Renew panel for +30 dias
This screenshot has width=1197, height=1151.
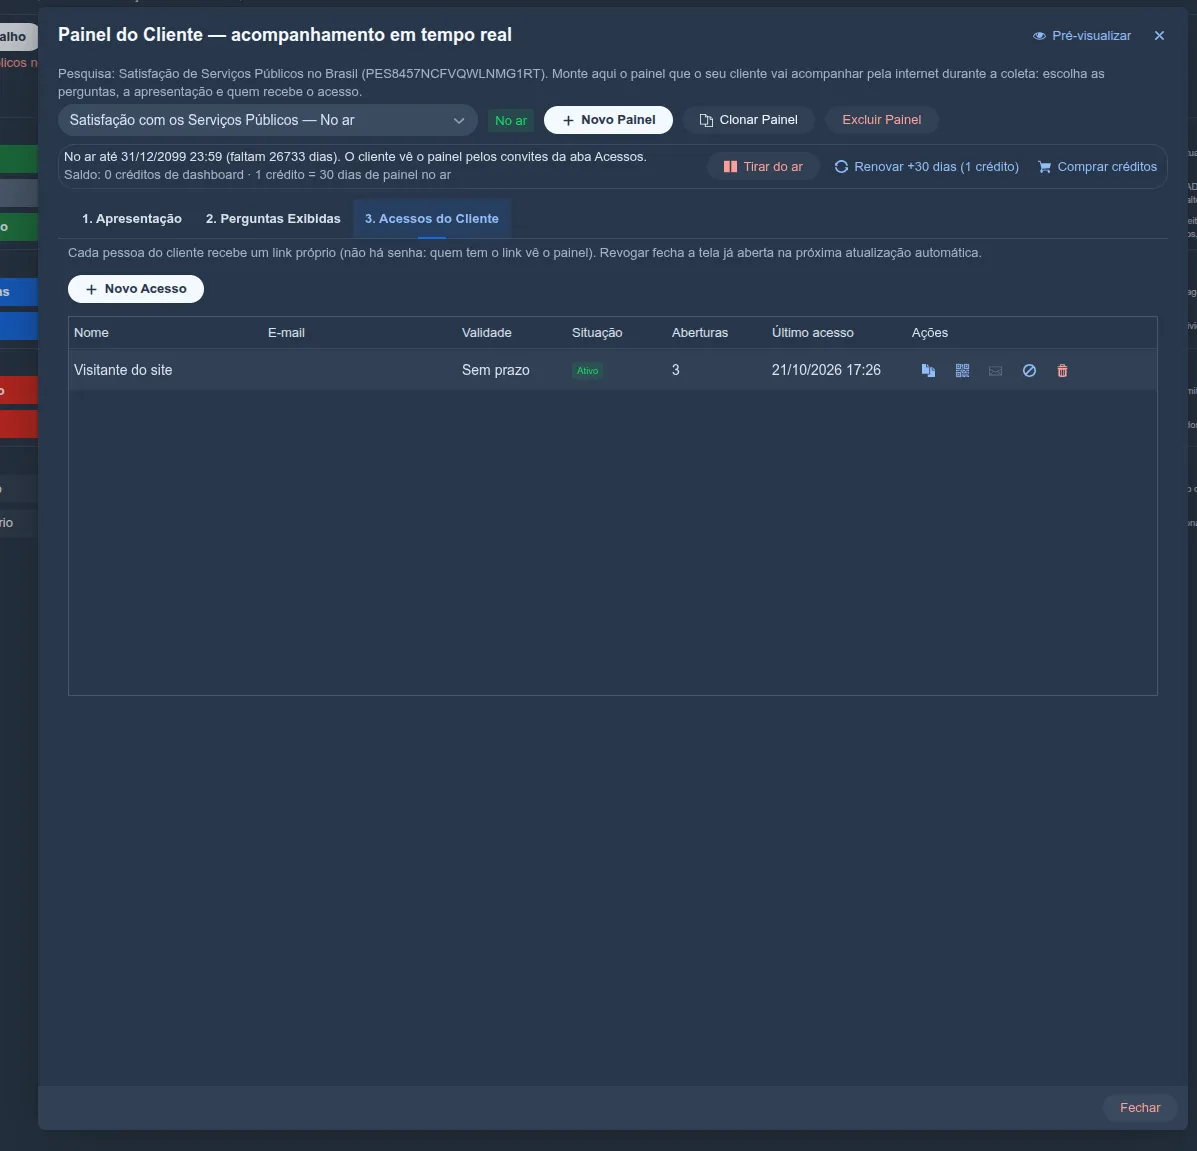pos(927,166)
